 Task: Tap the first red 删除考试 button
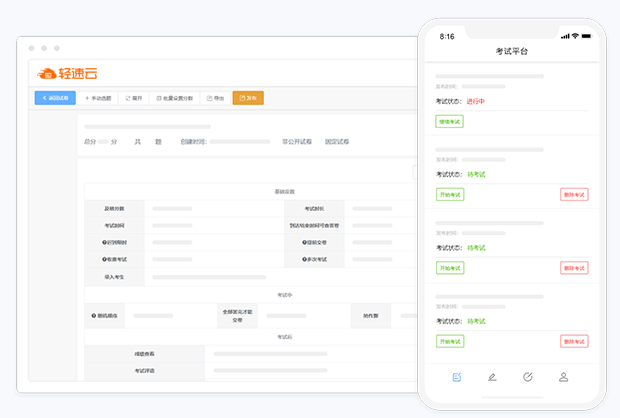(x=574, y=194)
